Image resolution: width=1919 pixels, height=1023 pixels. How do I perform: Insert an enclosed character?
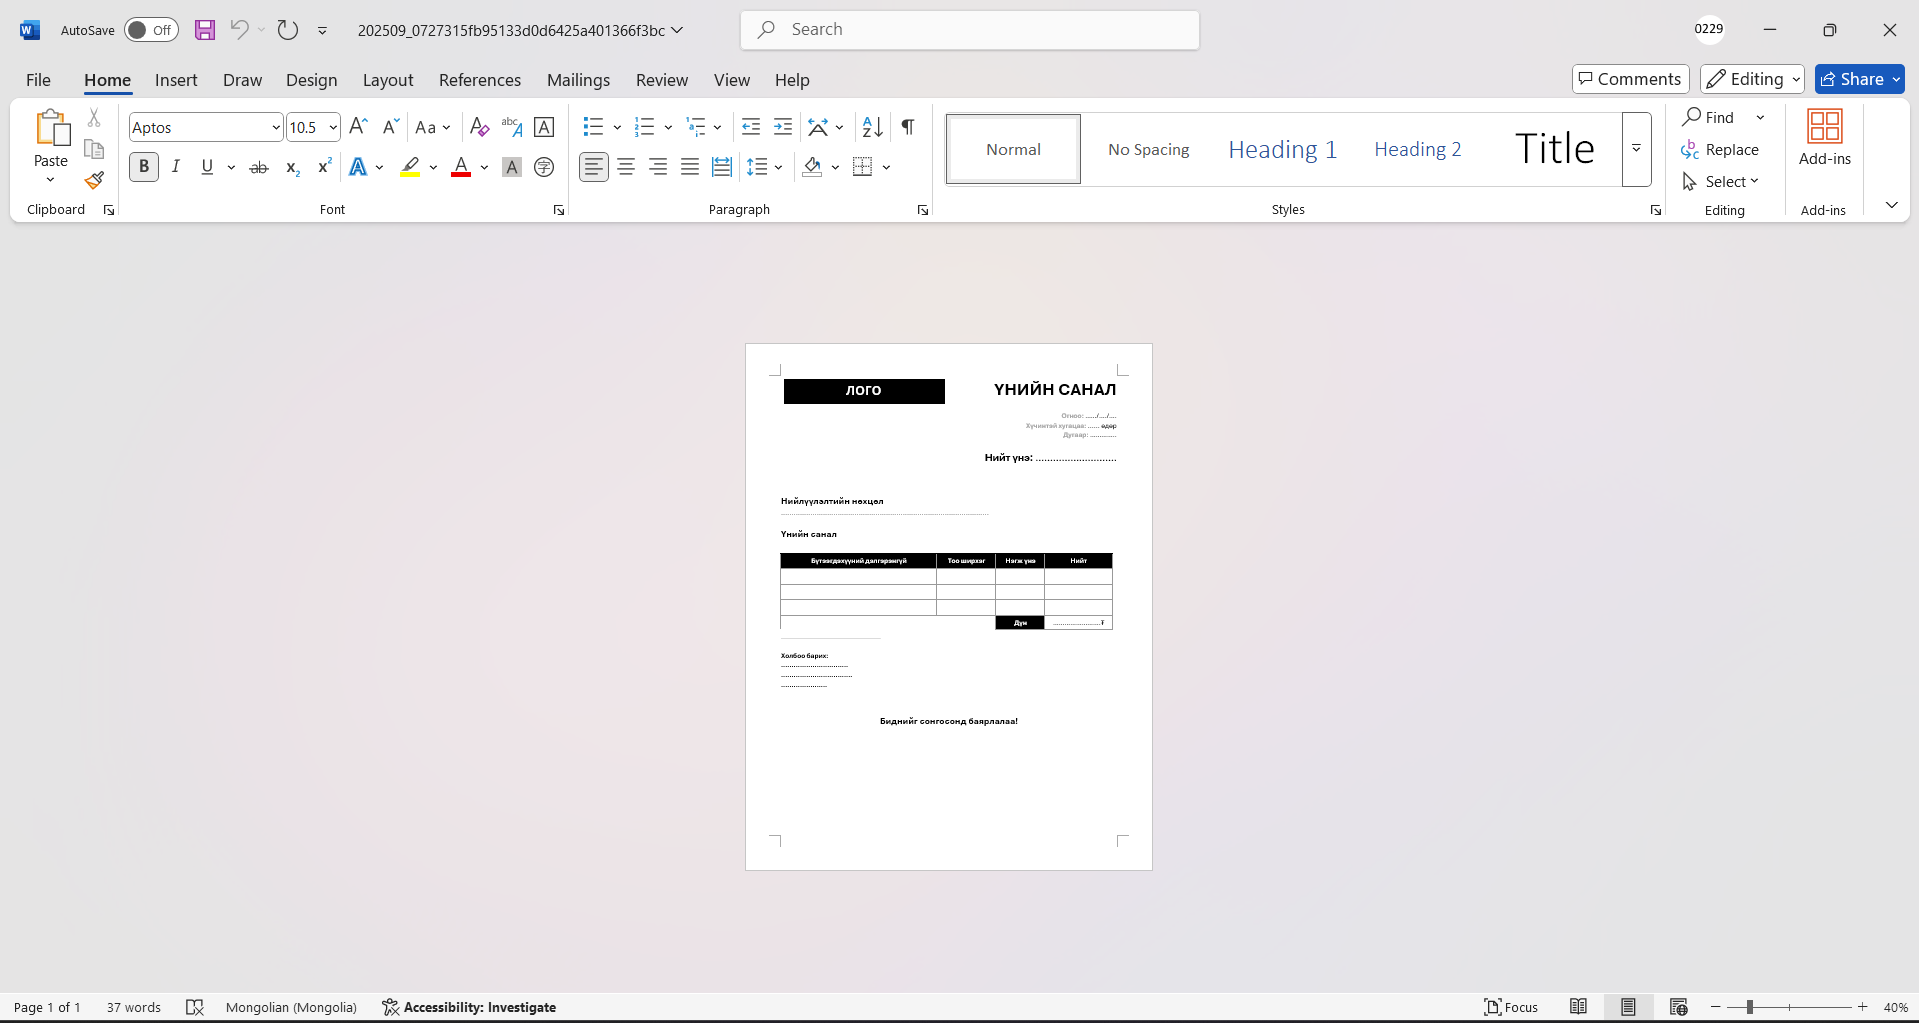(544, 167)
